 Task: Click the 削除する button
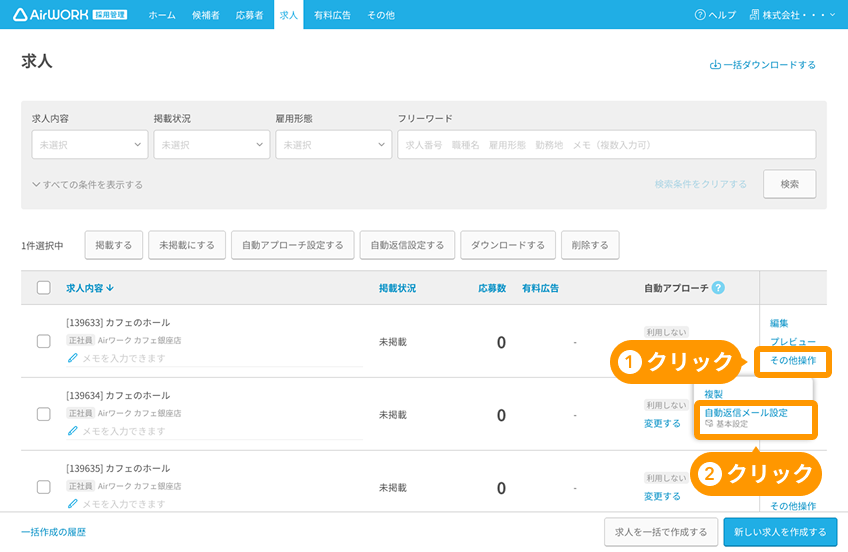pyautogui.click(x=590, y=245)
